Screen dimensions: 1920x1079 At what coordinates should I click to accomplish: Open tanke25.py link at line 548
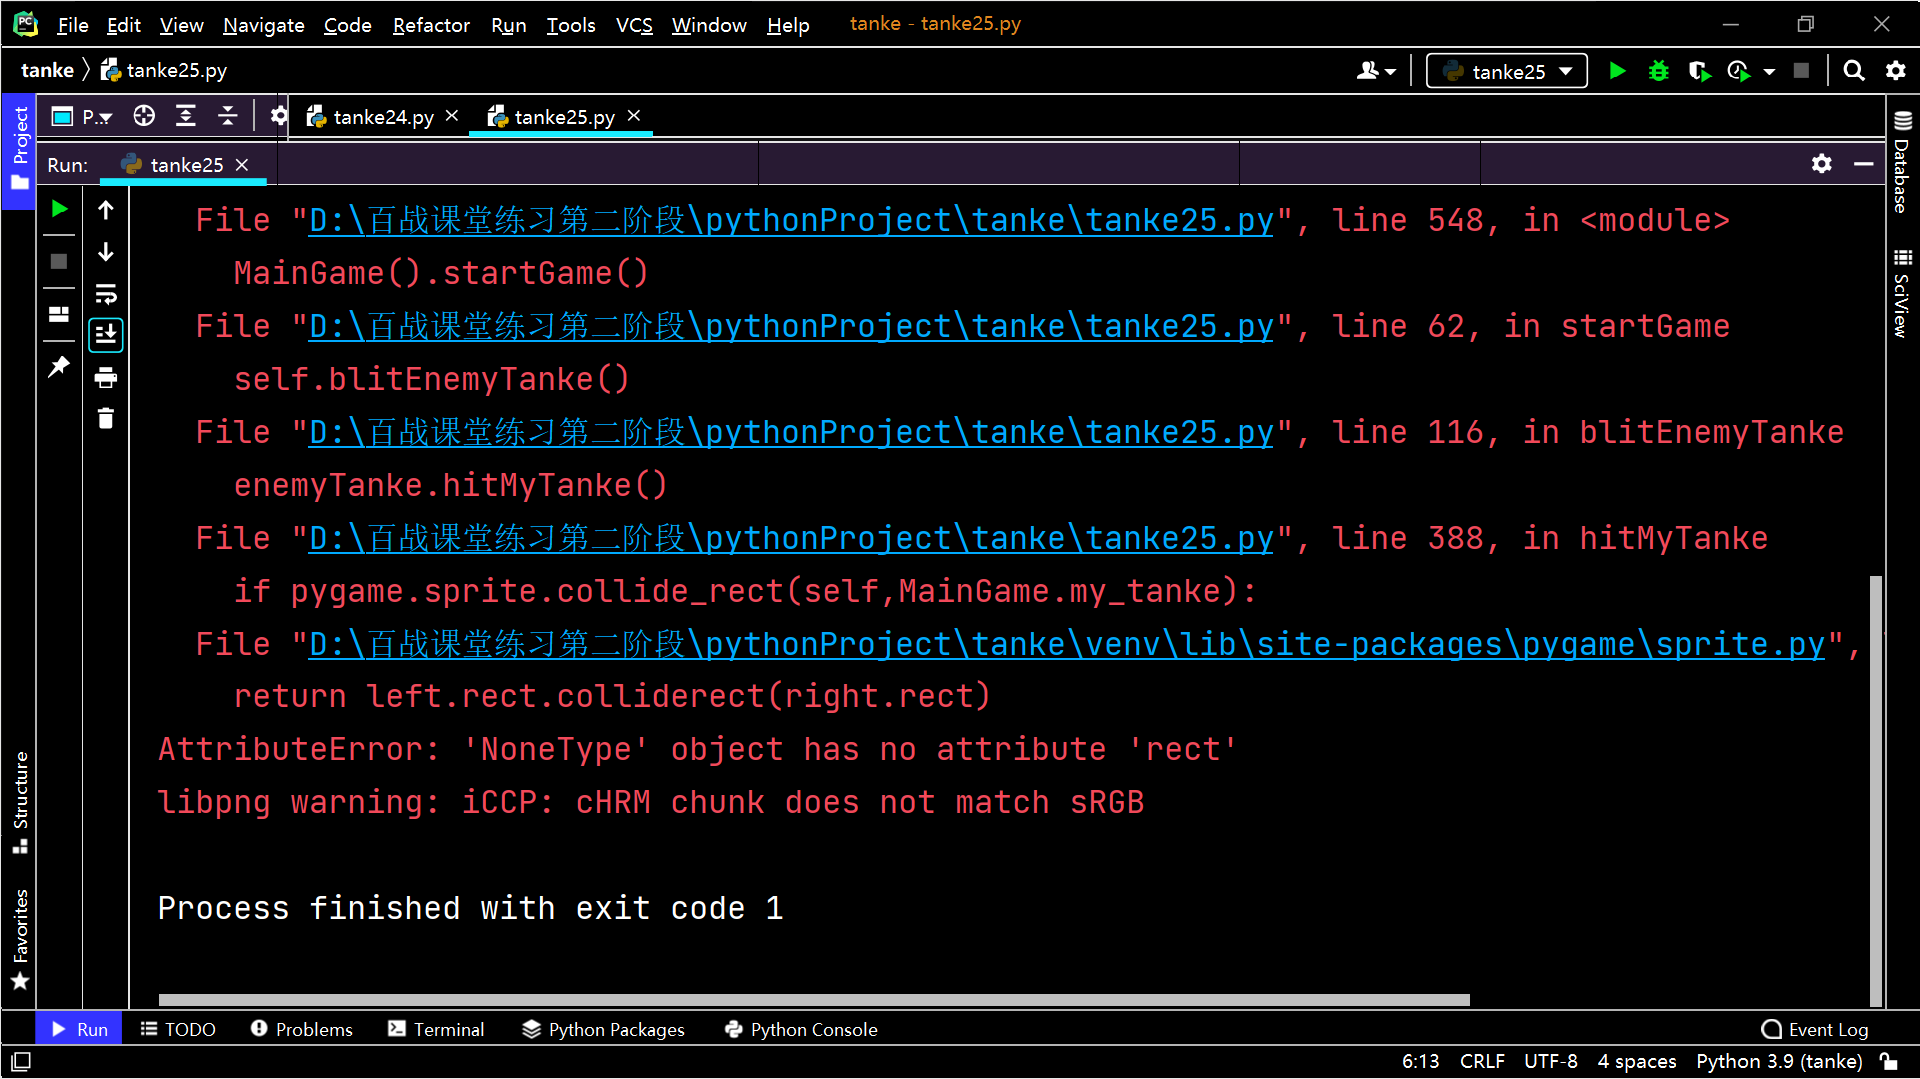click(791, 220)
